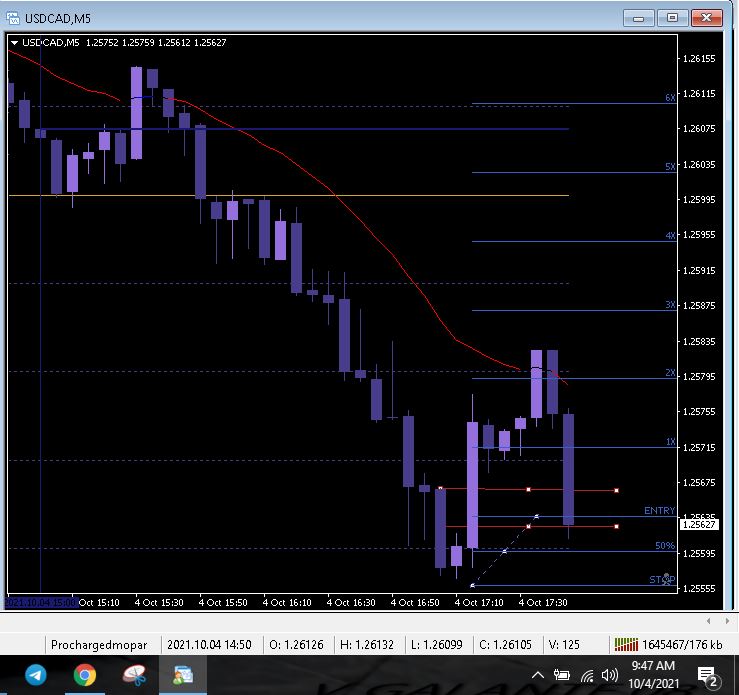Select the 3X target level label
This screenshot has width=739, height=695.
(670, 305)
